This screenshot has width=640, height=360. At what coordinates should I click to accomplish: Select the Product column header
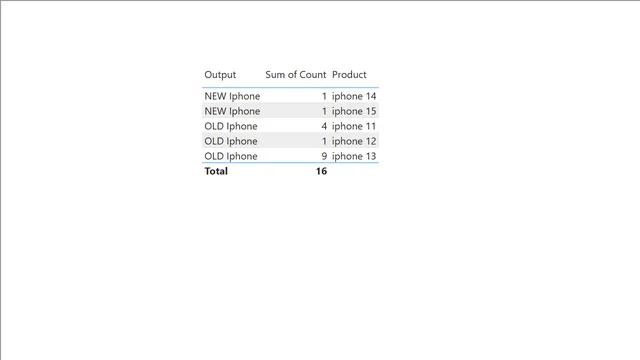click(x=349, y=75)
